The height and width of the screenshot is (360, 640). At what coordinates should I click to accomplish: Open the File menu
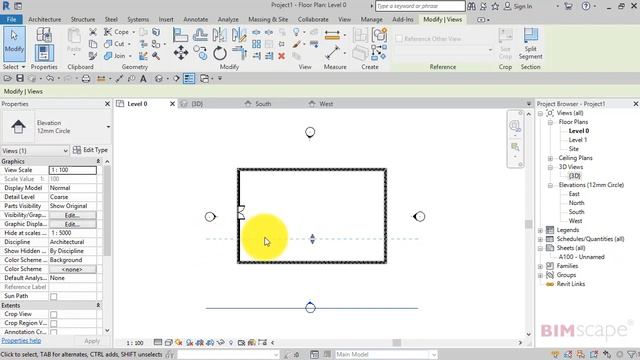pos(11,19)
